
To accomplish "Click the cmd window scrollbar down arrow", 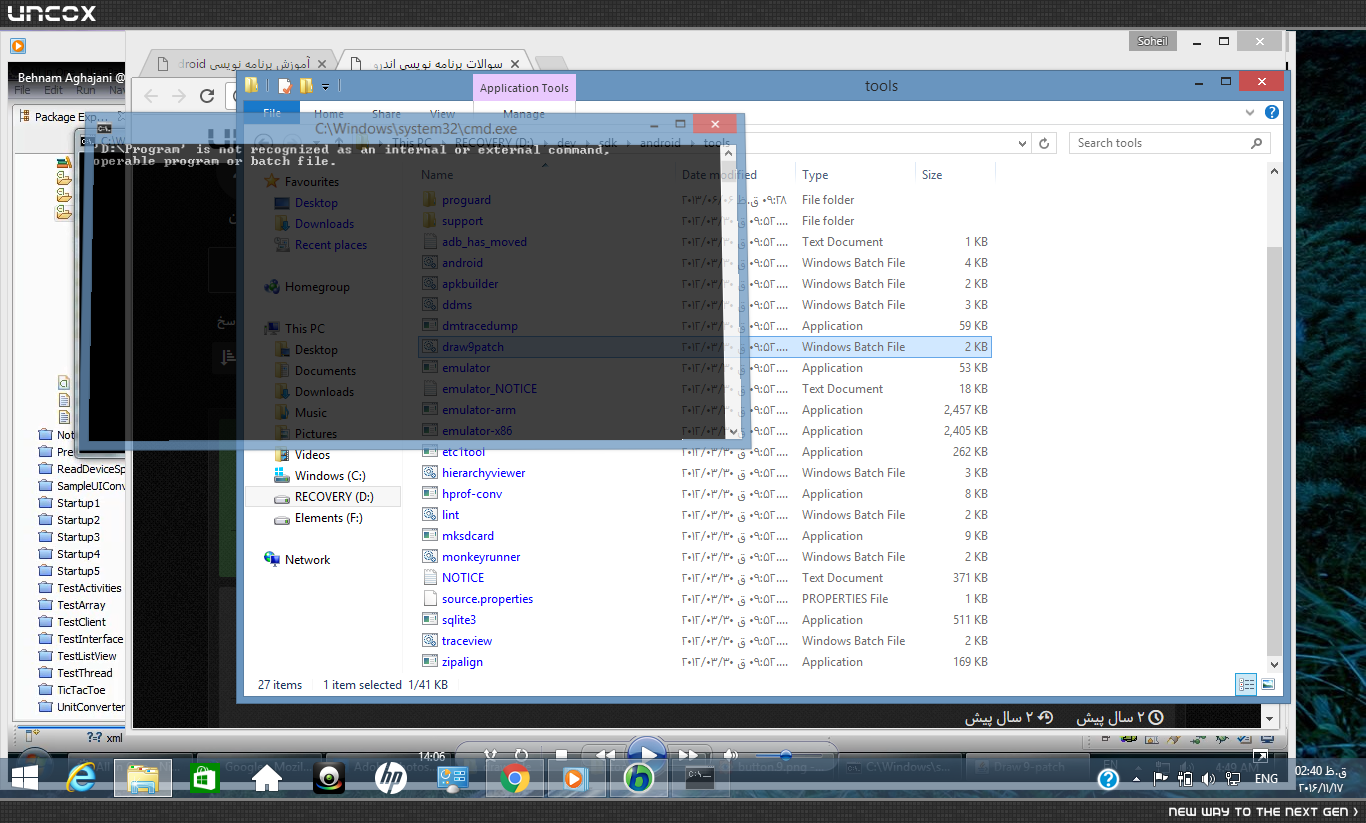I will [x=732, y=431].
